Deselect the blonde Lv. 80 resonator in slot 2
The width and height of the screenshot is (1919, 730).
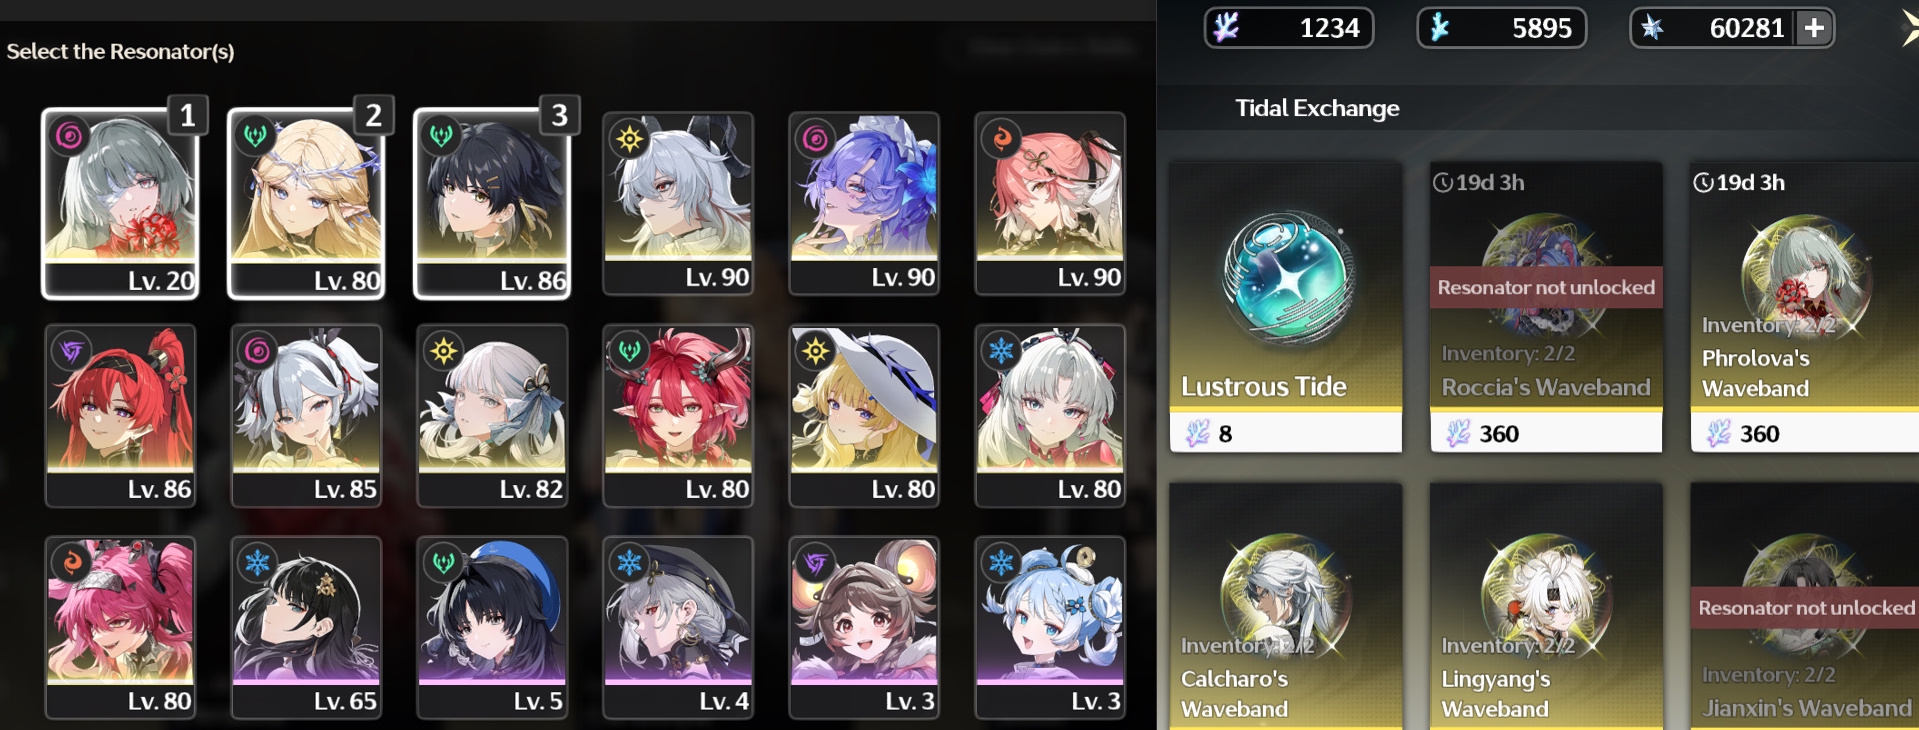pos(306,203)
